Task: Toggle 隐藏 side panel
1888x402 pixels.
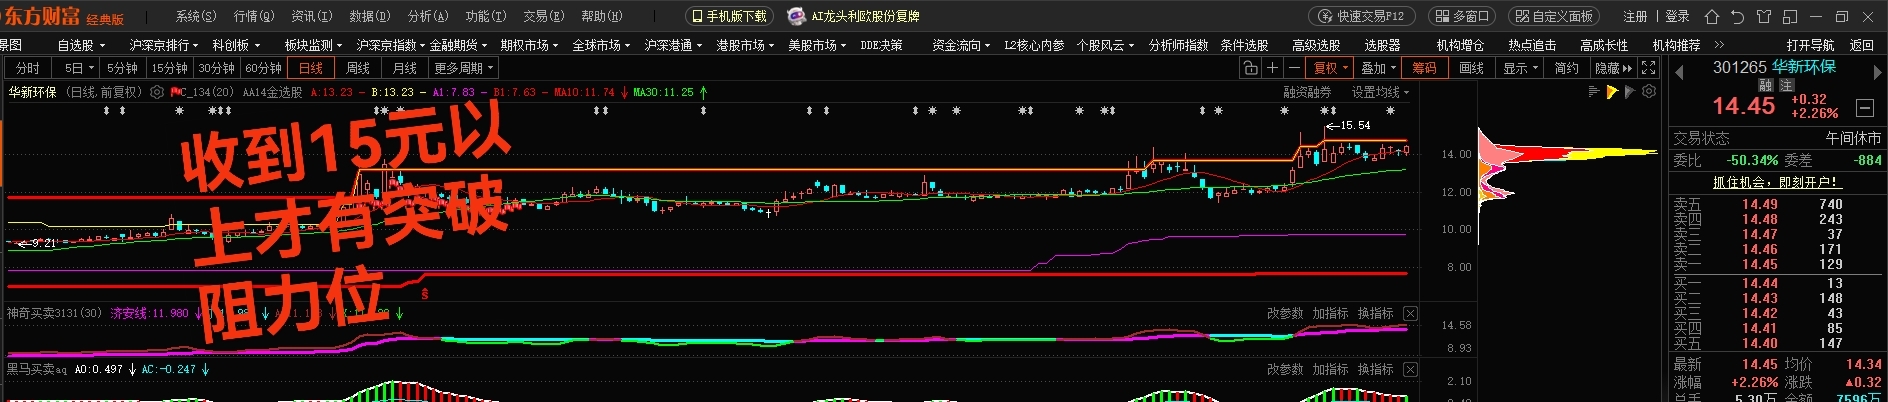Action: click(x=1613, y=68)
